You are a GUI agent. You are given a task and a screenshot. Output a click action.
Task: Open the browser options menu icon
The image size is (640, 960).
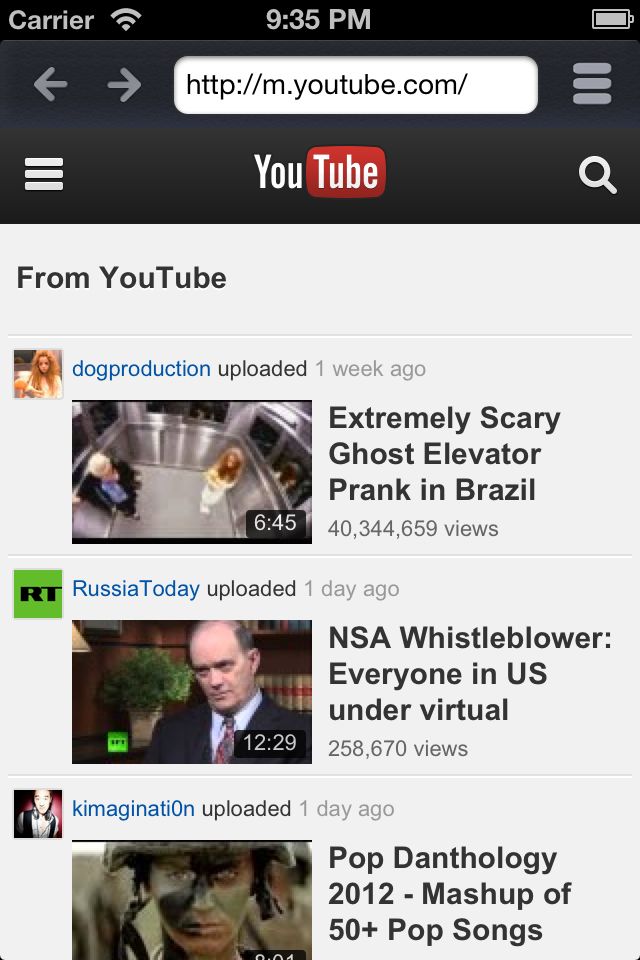[x=592, y=84]
